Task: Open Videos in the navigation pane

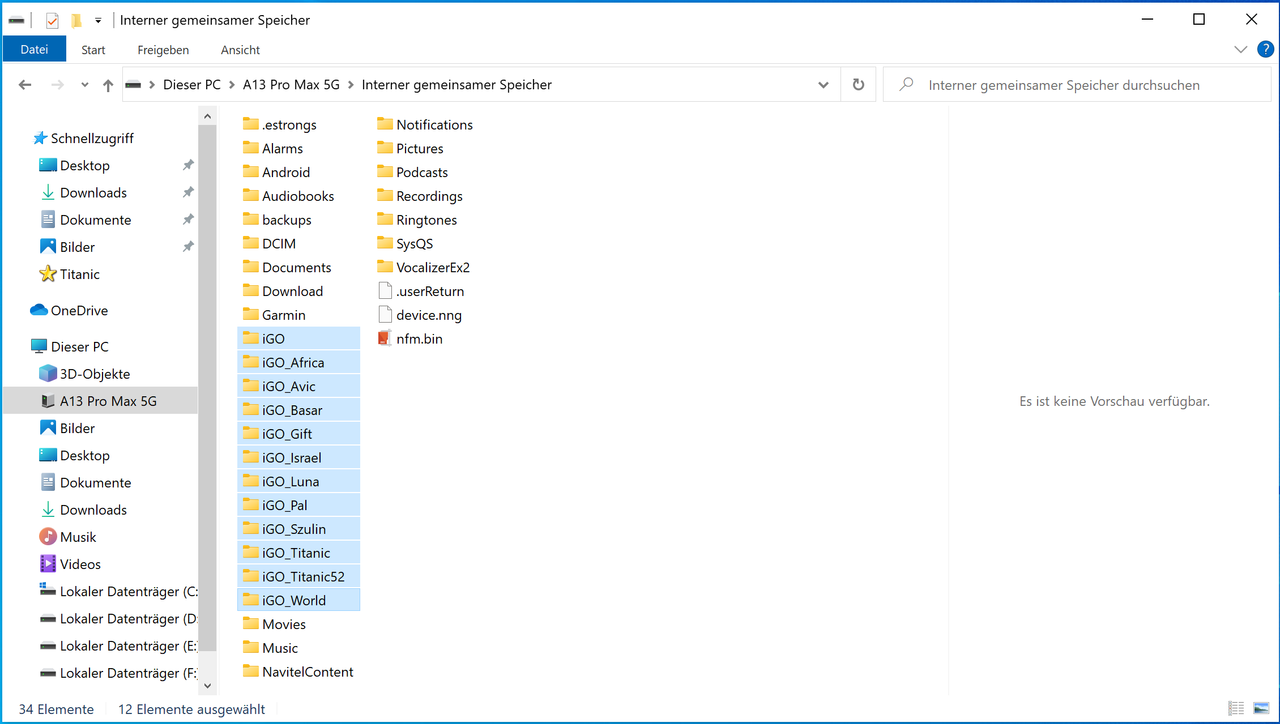Action: (80, 563)
